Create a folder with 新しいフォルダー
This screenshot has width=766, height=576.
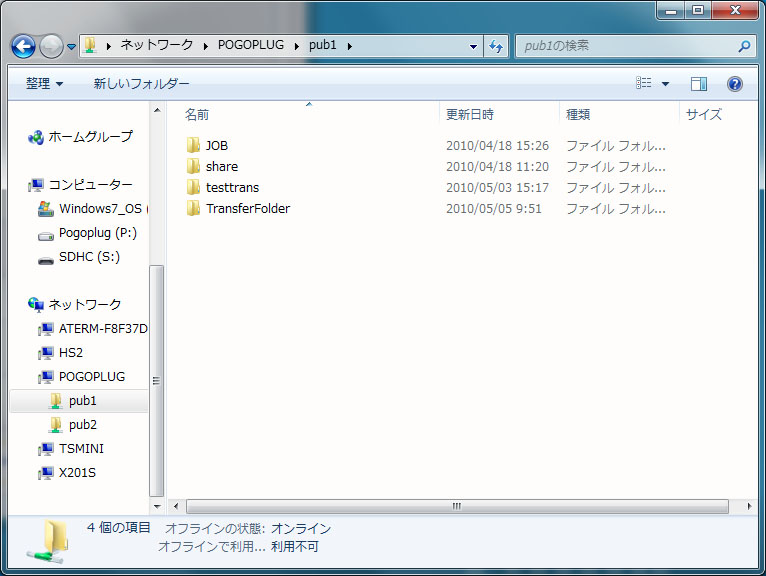coord(141,84)
